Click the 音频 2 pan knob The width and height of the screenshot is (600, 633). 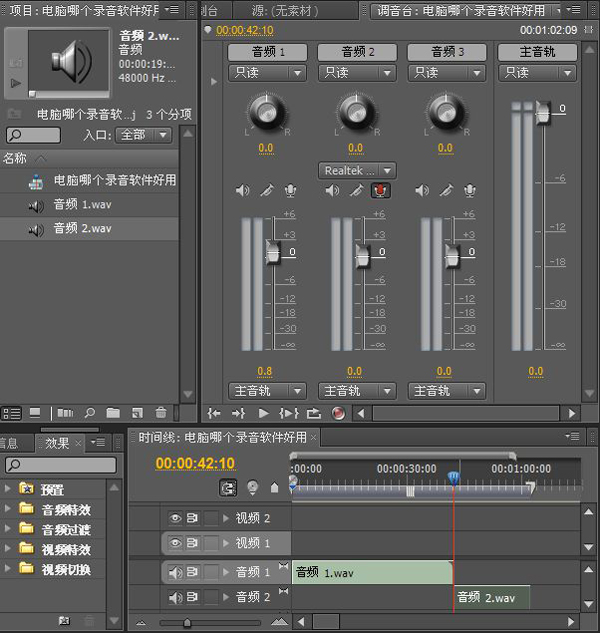356,111
